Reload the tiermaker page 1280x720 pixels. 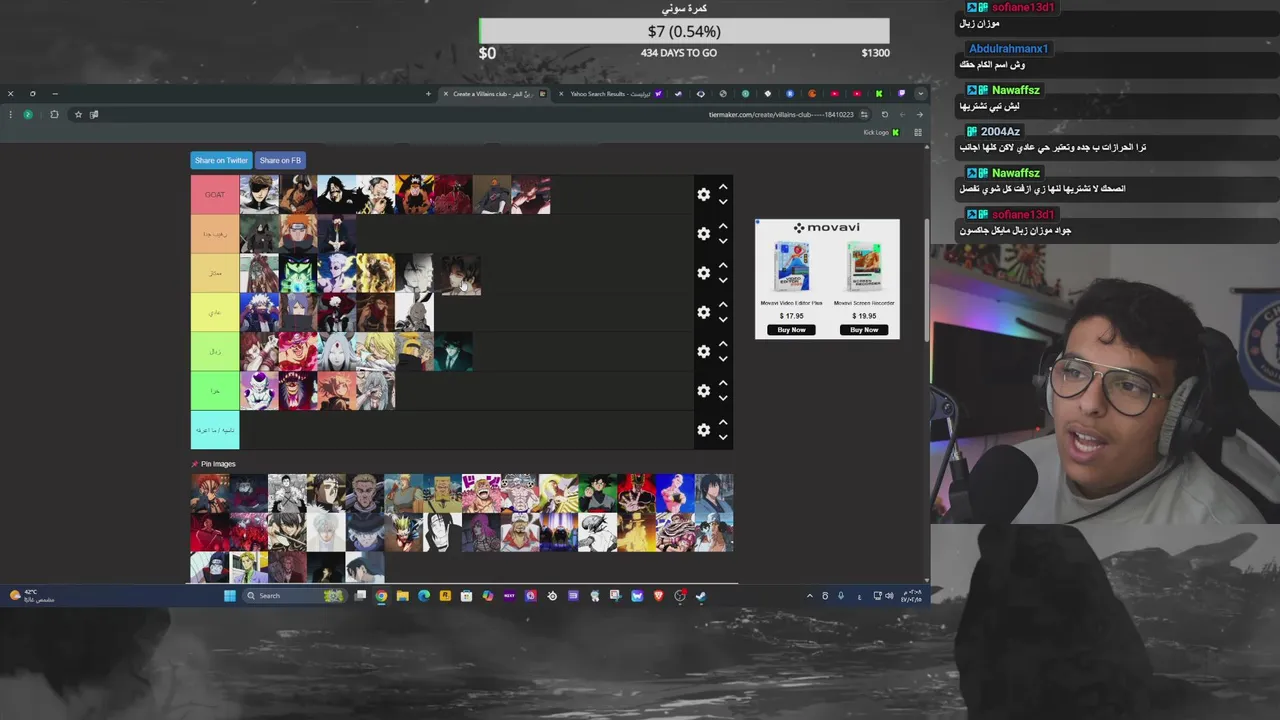pyautogui.click(x=884, y=114)
